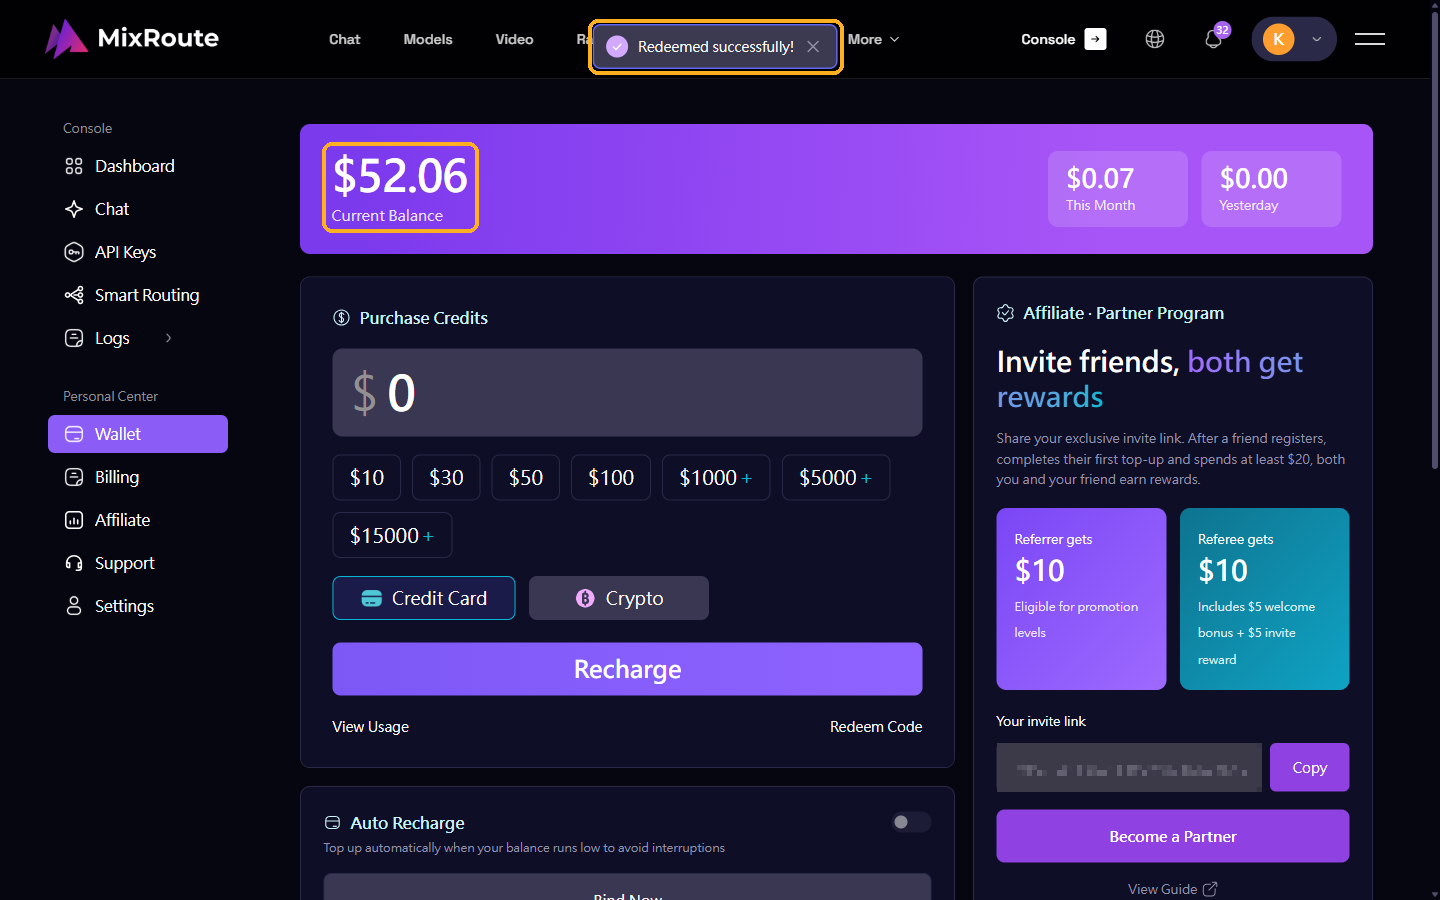Select the $50 preset amount
The height and width of the screenshot is (900, 1440).
click(526, 478)
